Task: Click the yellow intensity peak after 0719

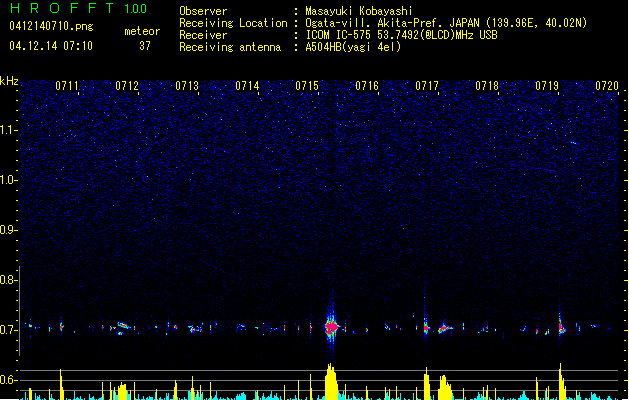Action: 562,382
